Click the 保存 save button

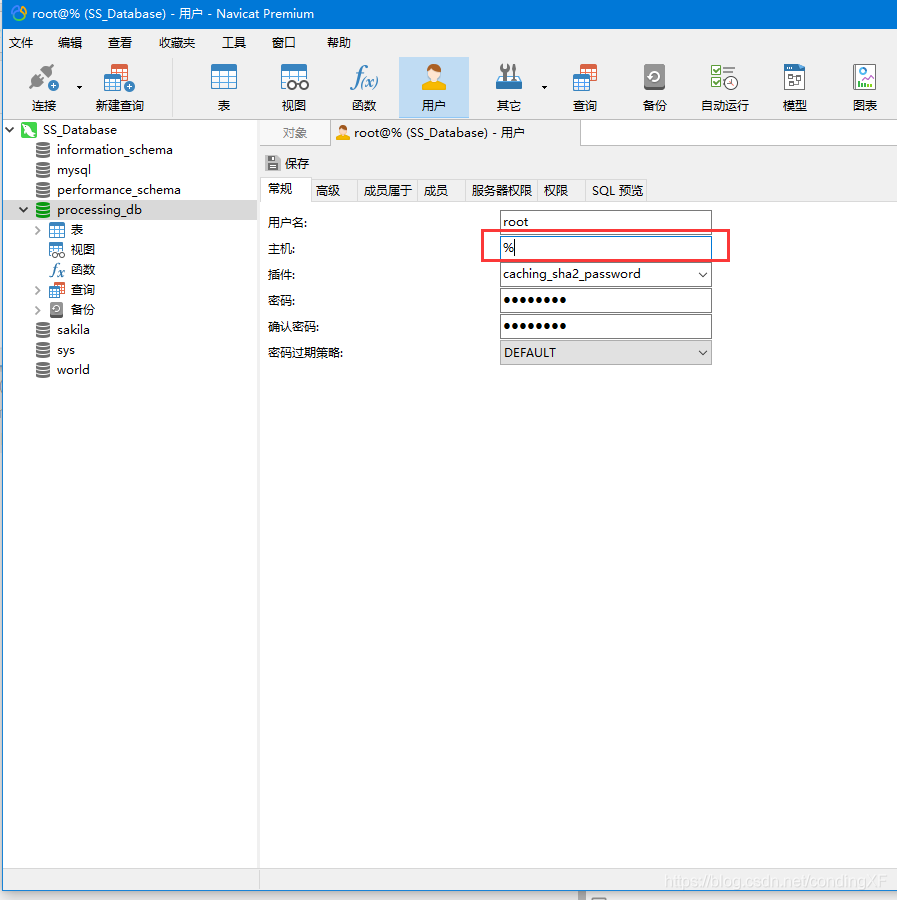point(288,164)
